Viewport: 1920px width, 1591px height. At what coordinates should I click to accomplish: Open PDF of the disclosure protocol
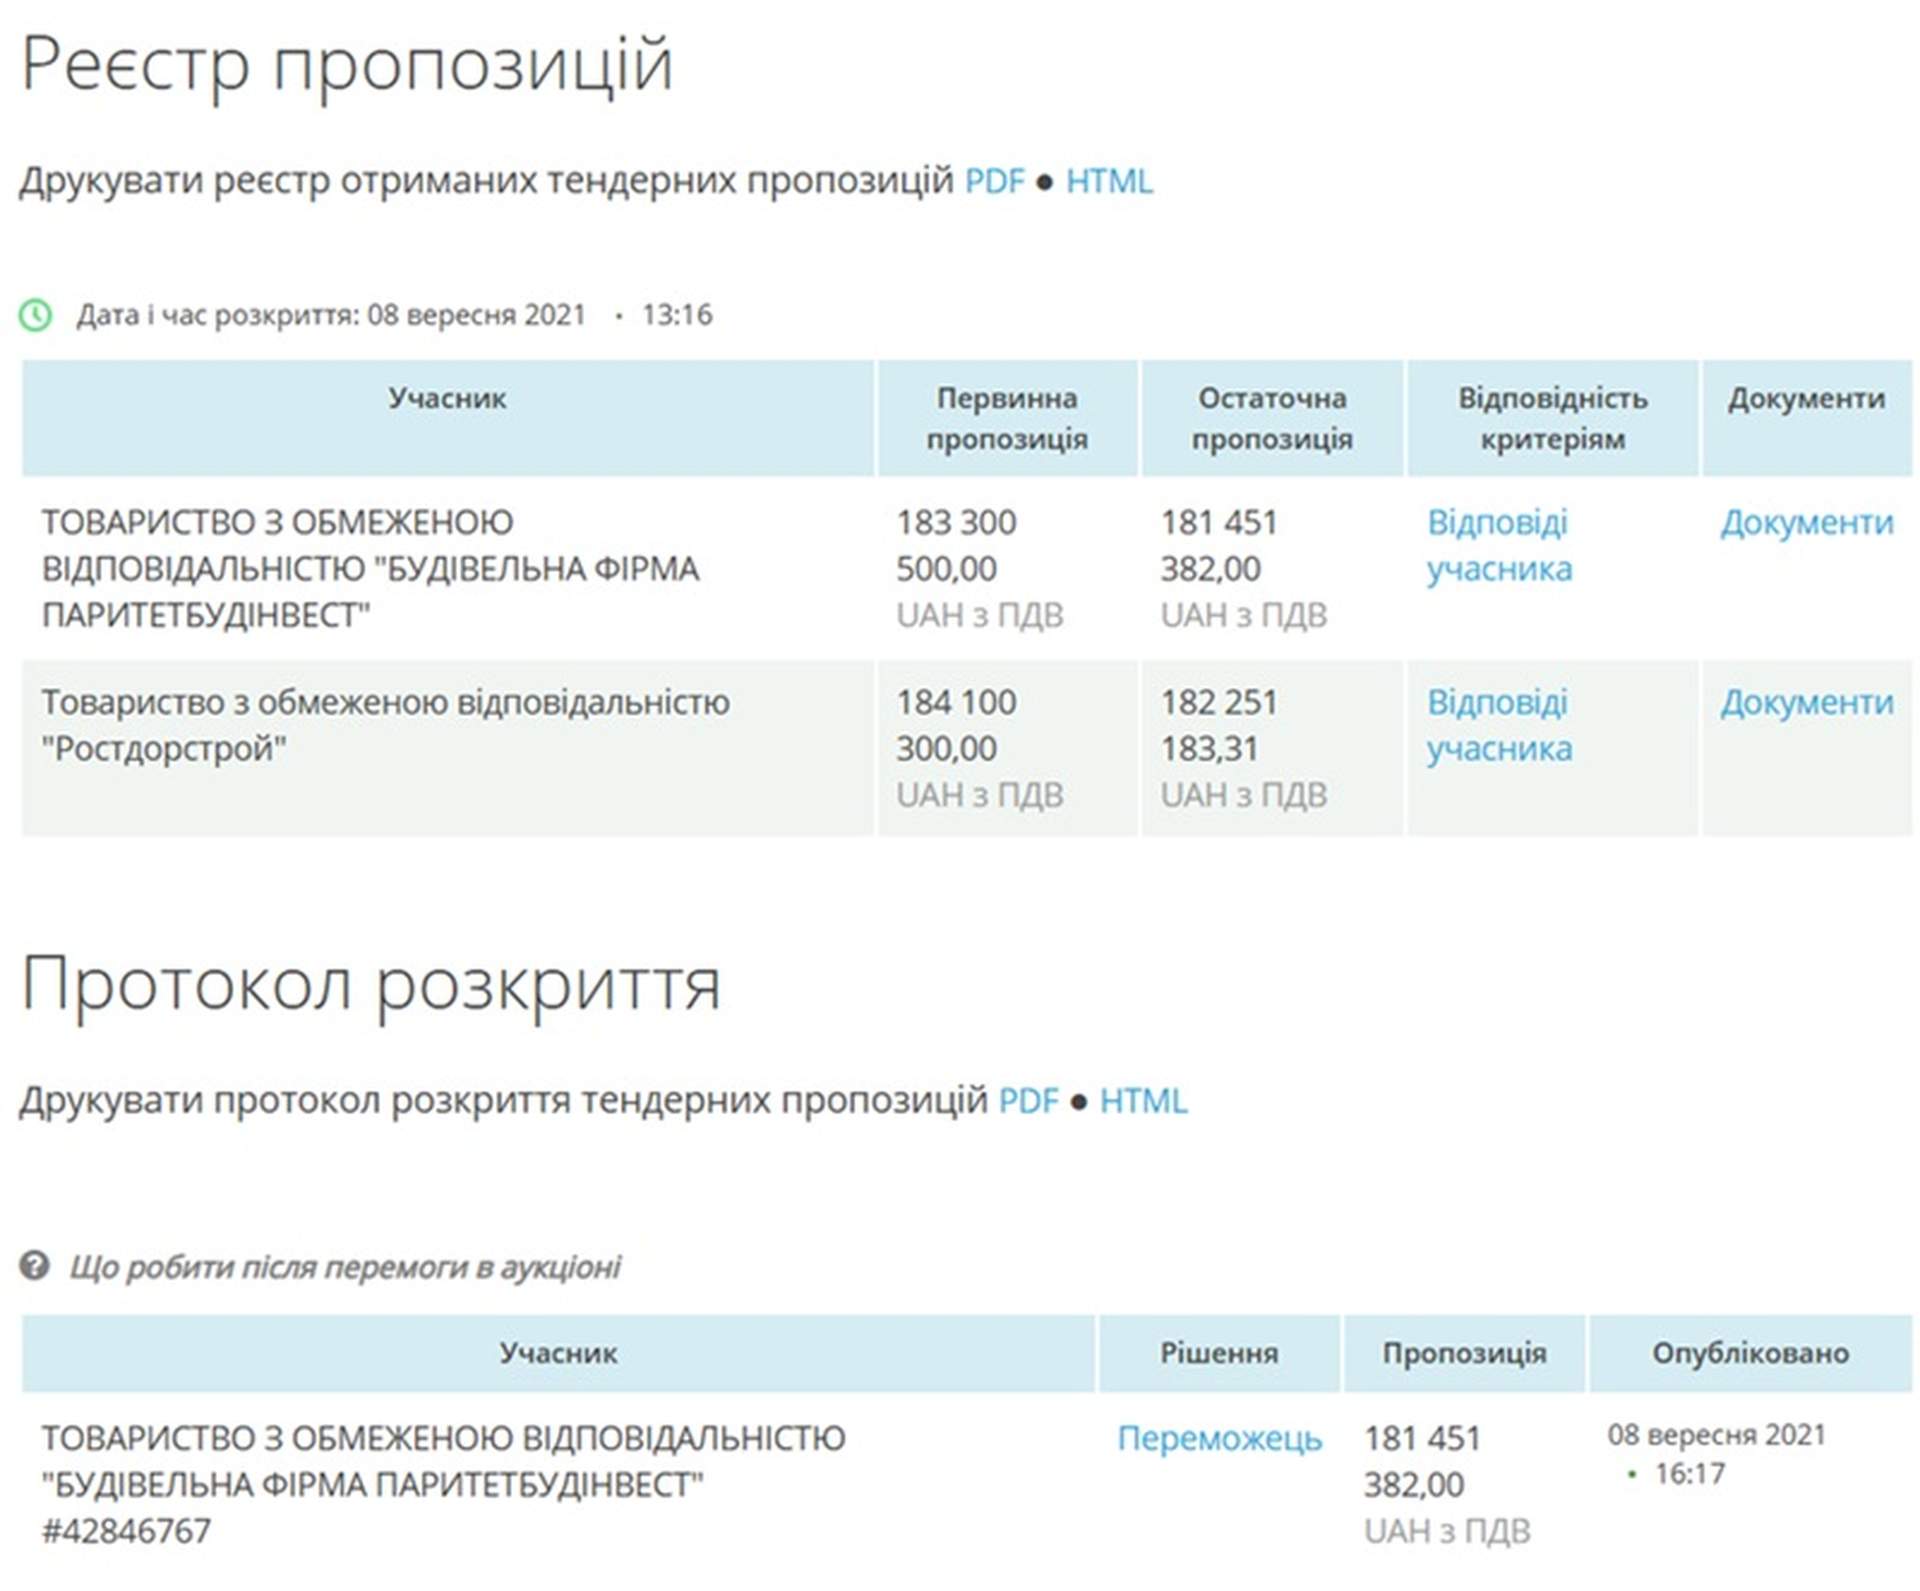(x=1028, y=1100)
